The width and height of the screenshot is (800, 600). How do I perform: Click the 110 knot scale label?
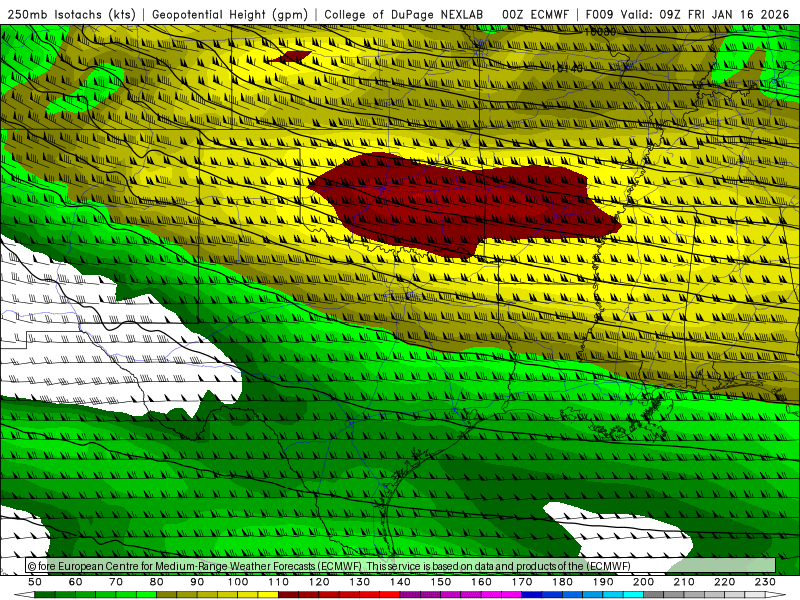pos(279,582)
